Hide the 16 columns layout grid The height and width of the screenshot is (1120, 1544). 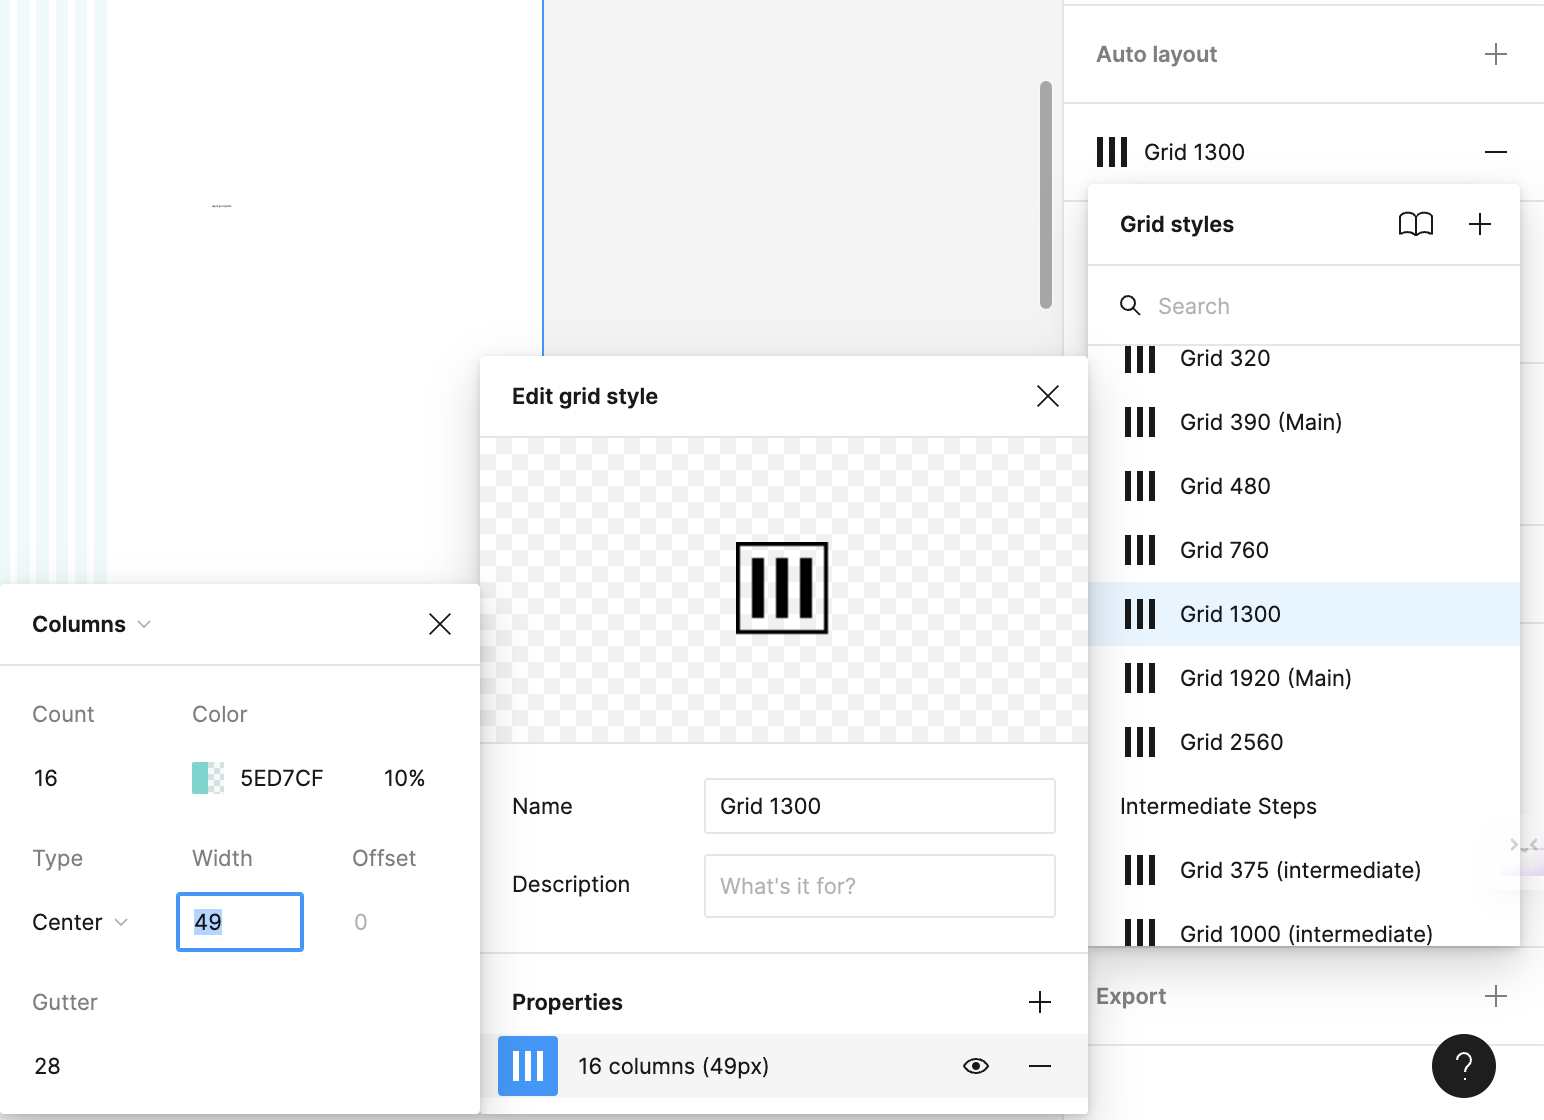(x=976, y=1066)
